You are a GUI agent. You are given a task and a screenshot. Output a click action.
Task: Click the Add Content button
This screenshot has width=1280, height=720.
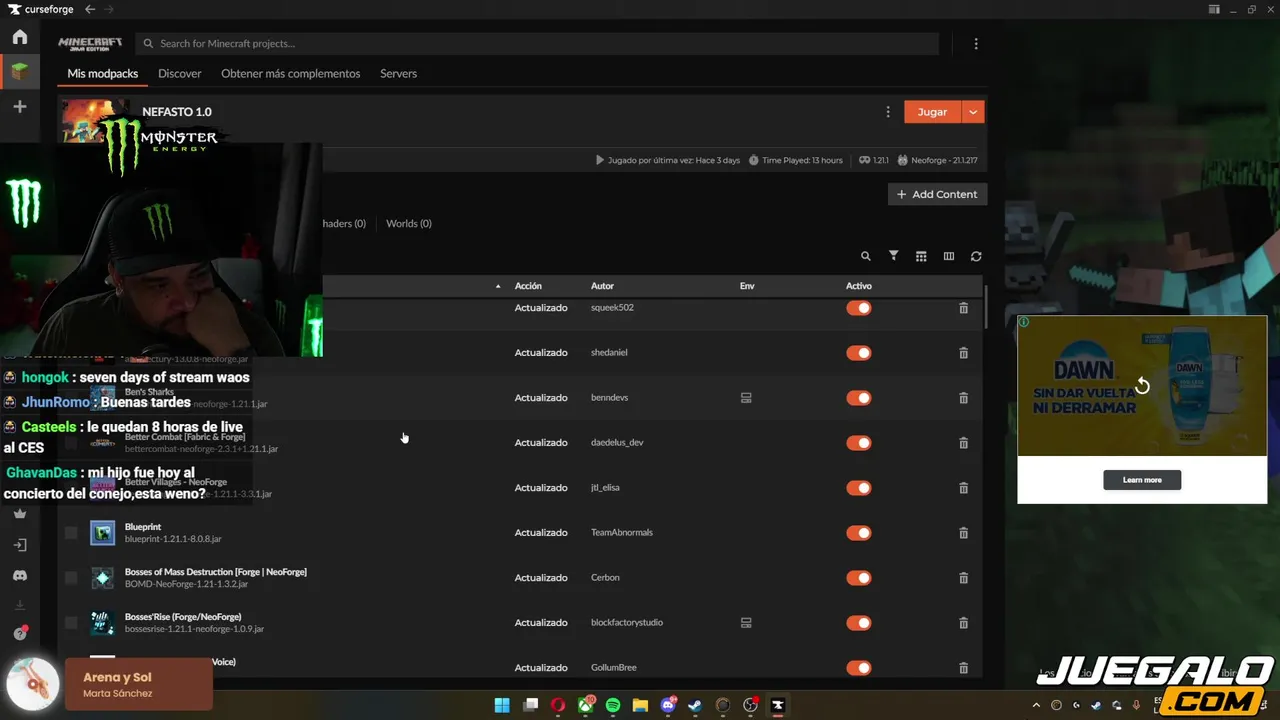[x=937, y=194]
